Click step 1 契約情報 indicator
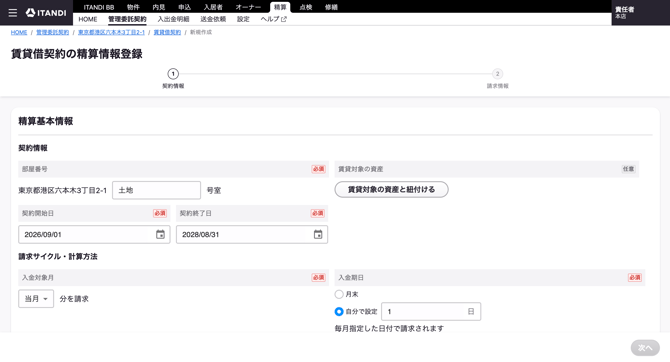 pos(173,78)
